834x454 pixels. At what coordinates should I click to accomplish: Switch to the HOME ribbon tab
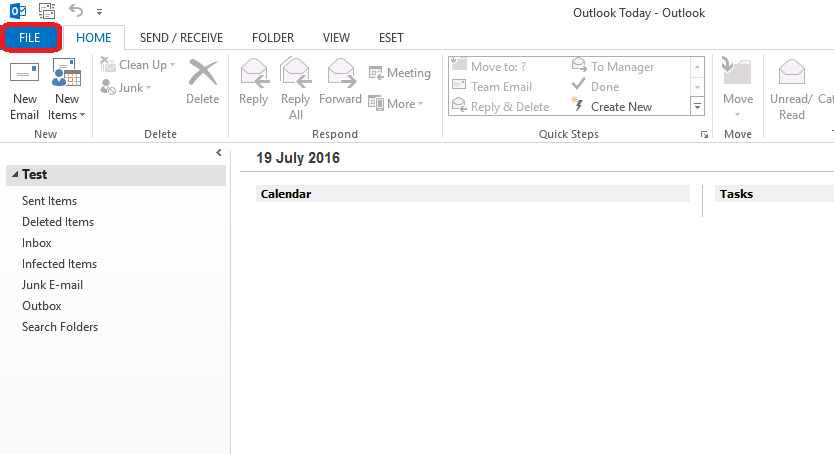(94, 38)
